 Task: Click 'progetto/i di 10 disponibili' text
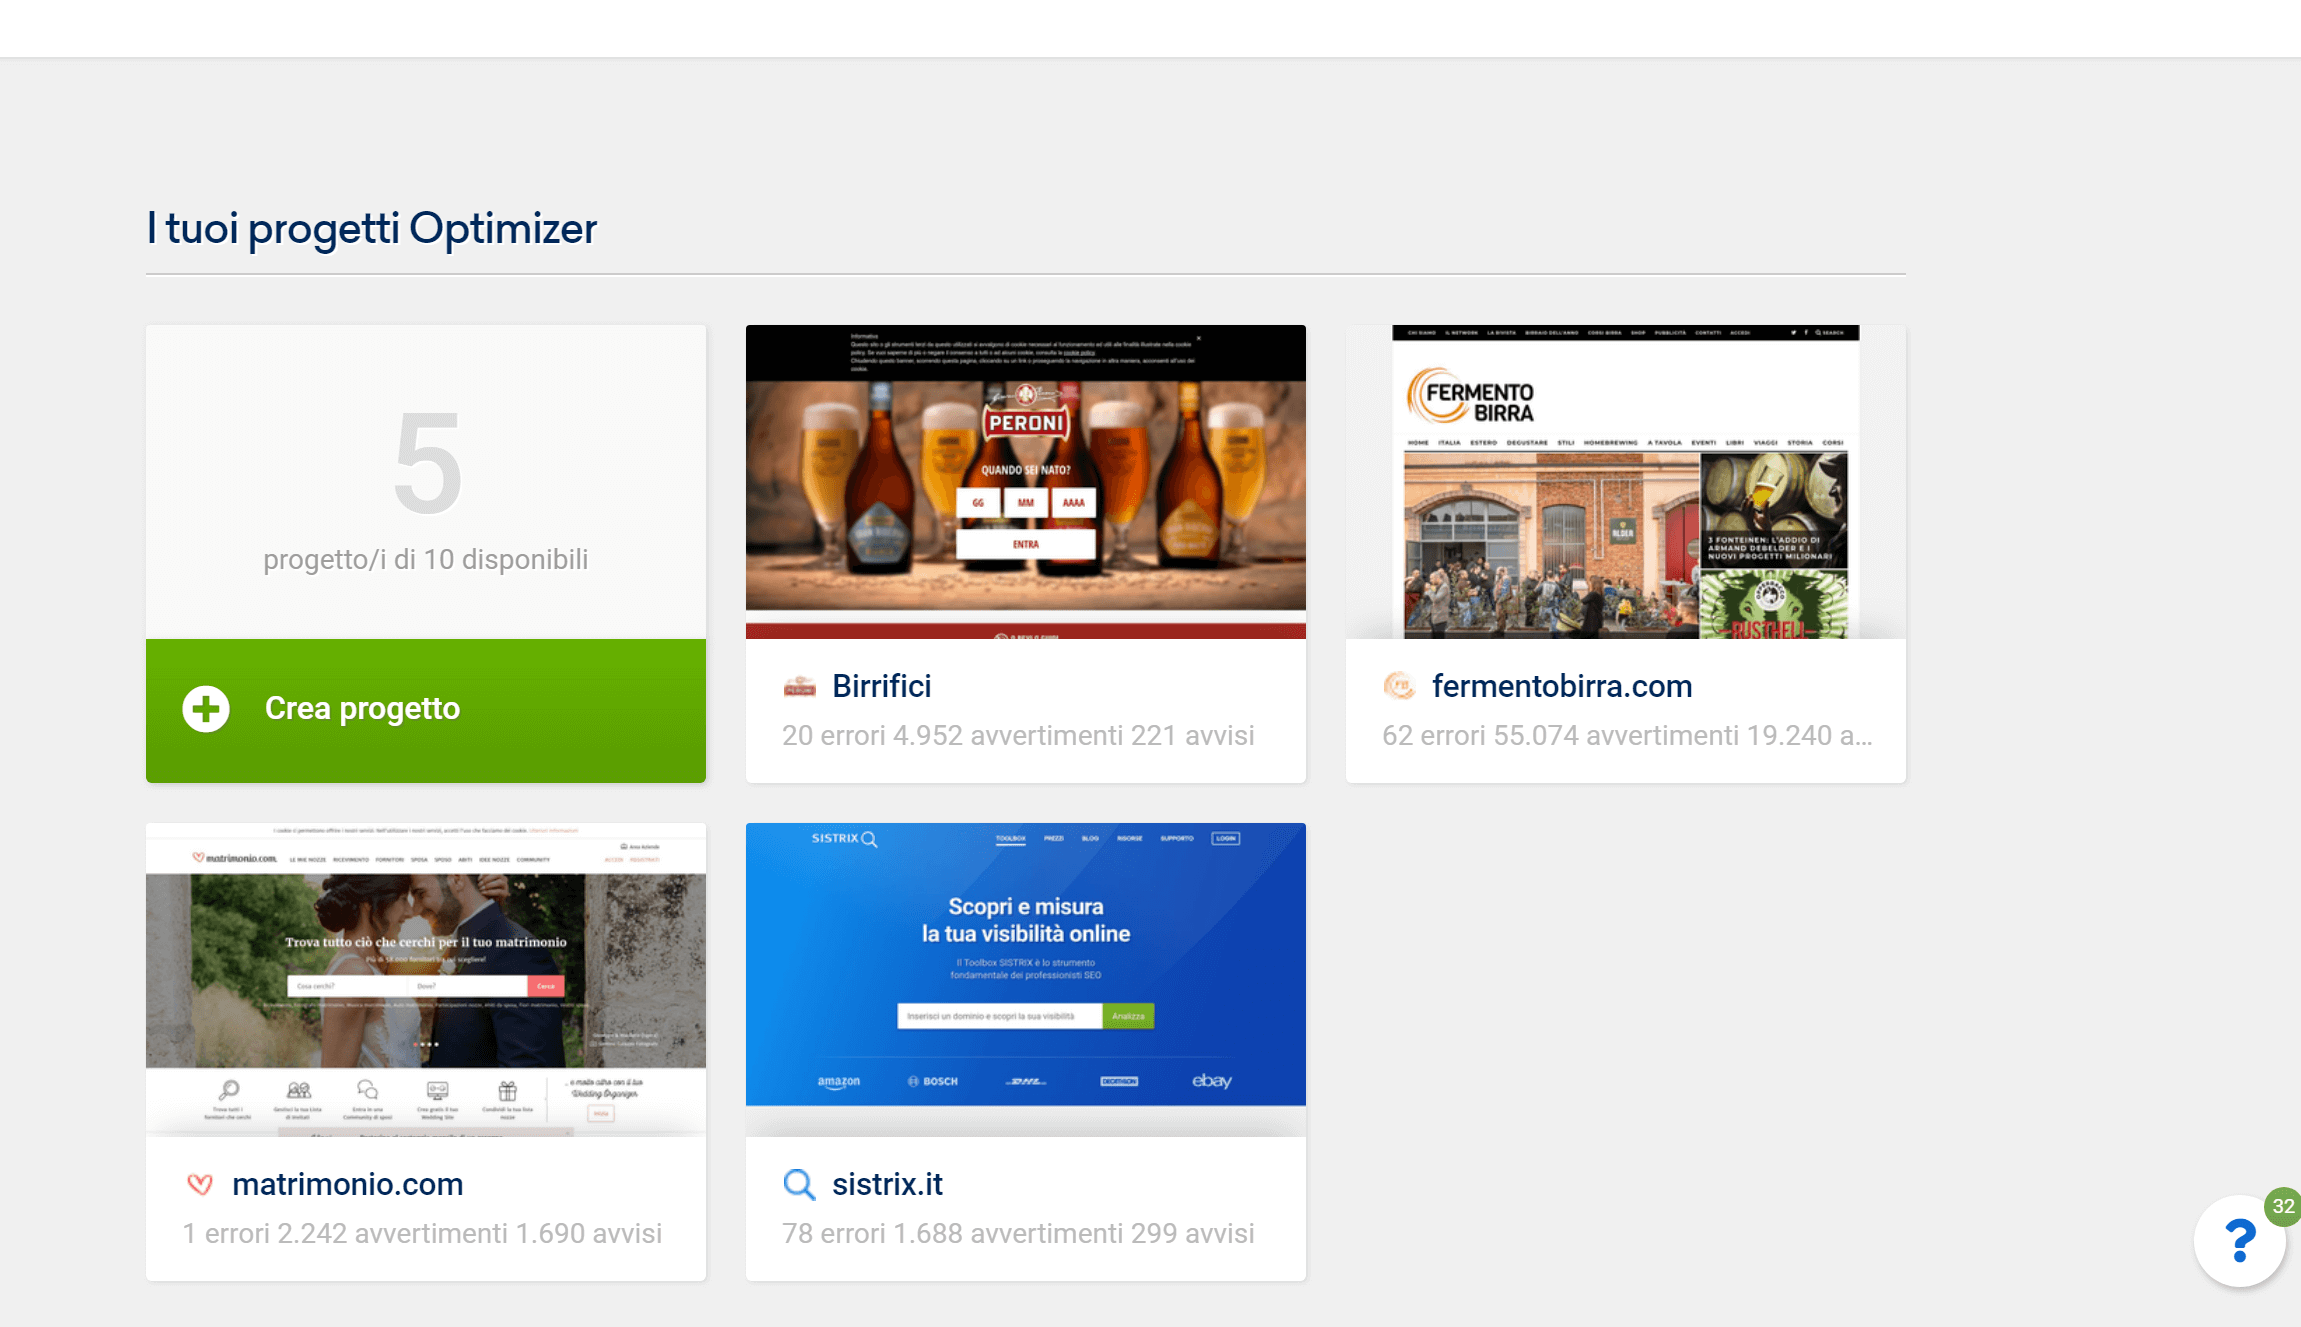click(426, 560)
